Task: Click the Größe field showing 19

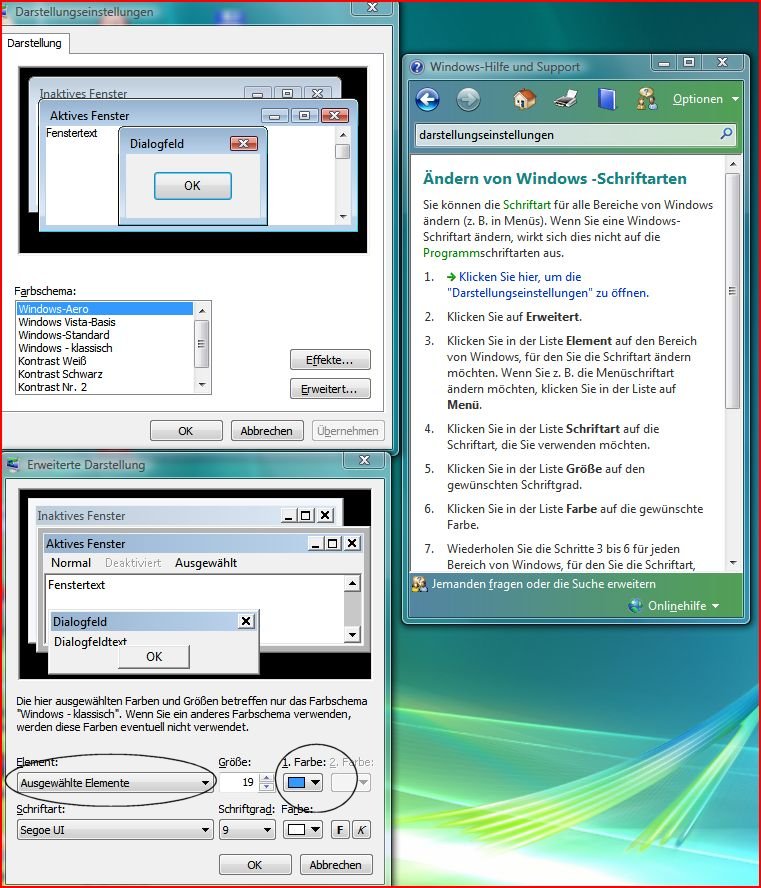Action: tap(239, 783)
